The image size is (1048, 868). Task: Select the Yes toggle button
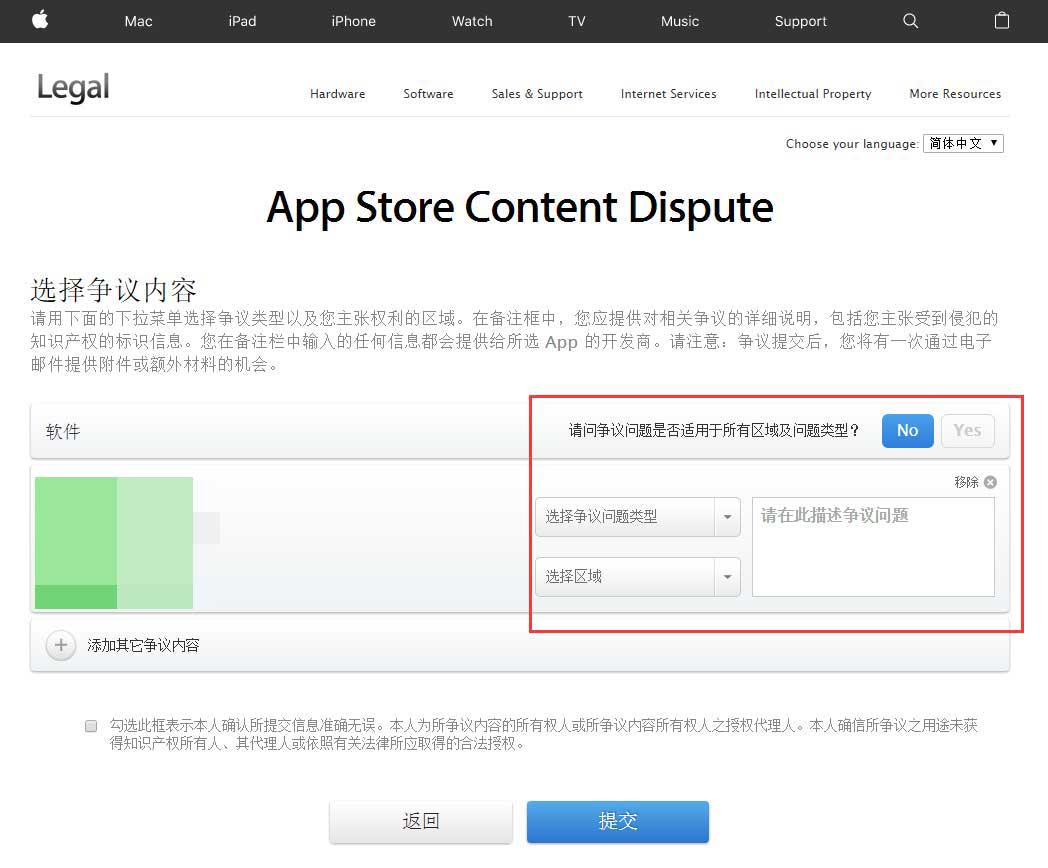coord(967,430)
